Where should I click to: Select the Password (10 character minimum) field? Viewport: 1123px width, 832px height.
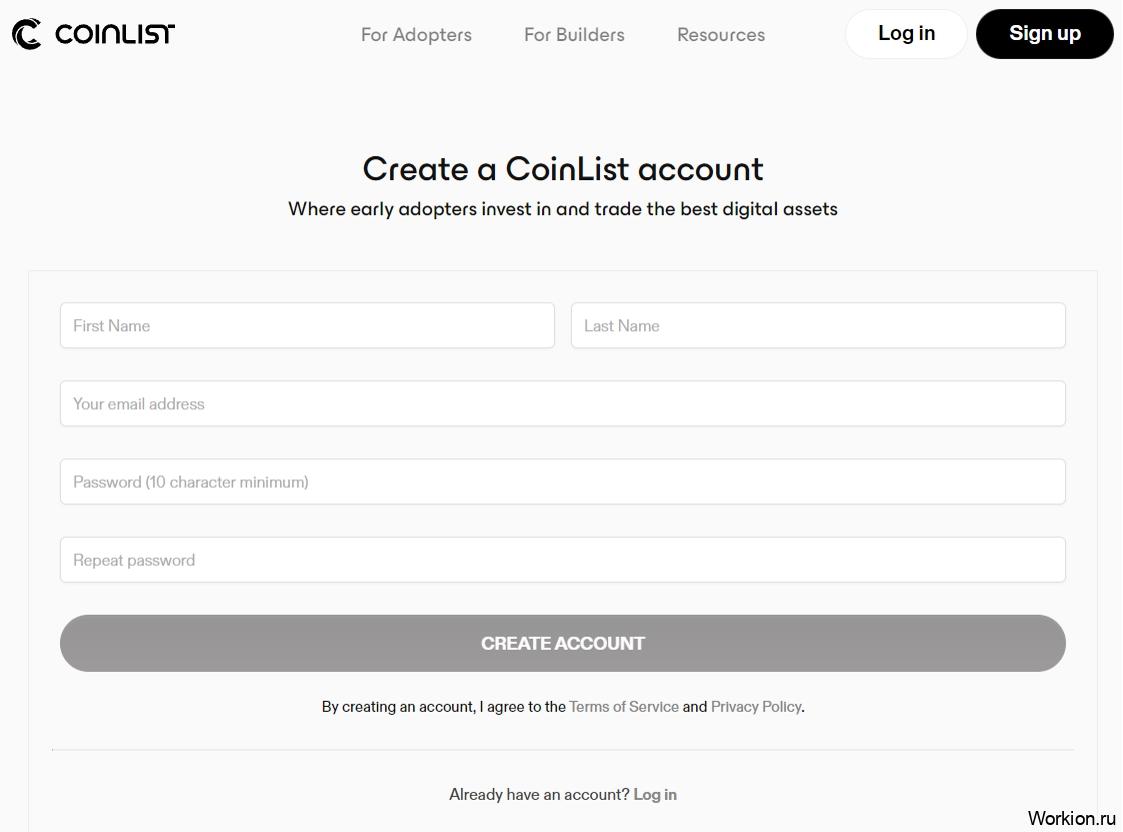click(563, 482)
